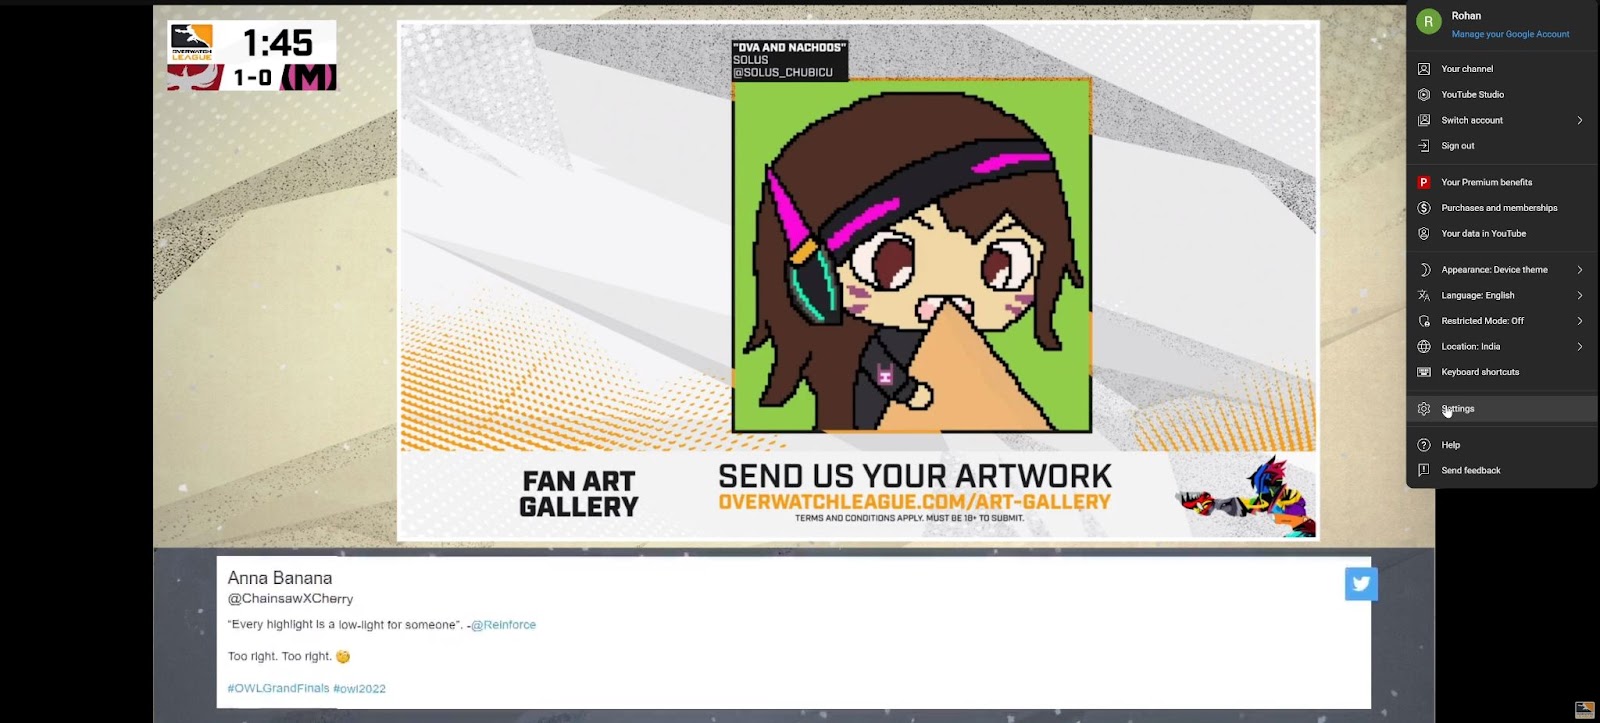Click the Twitter bird icon on tweet card
The width and height of the screenshot is (1600, 723).
[x=1360, y=583]
